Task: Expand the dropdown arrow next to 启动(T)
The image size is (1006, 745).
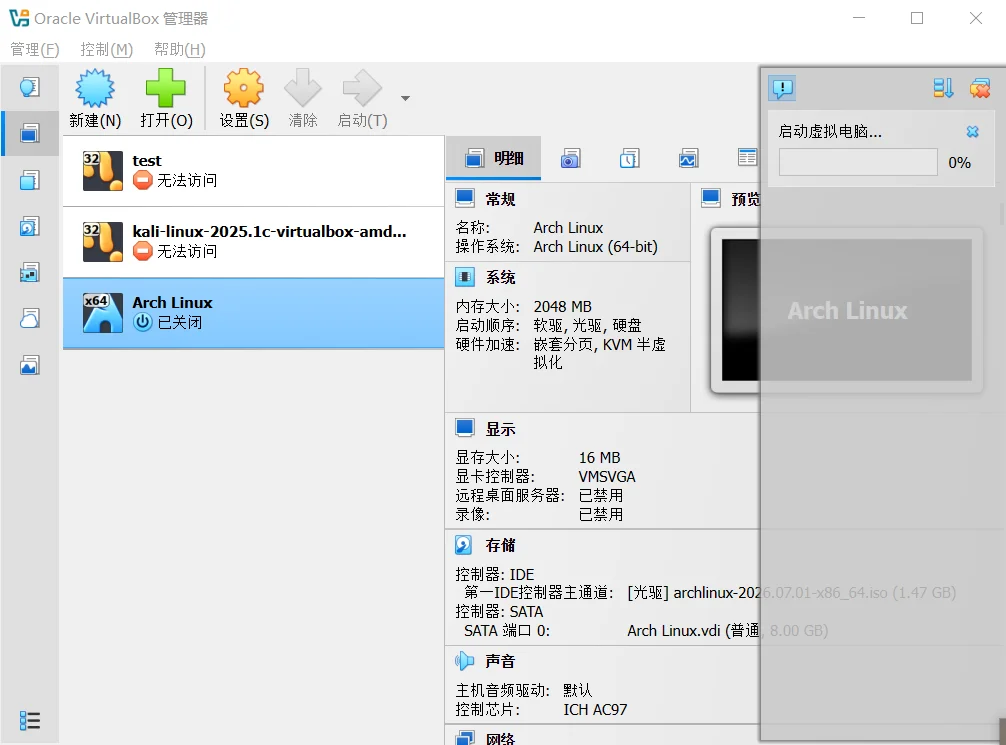Action: click(x=405, y=99)
